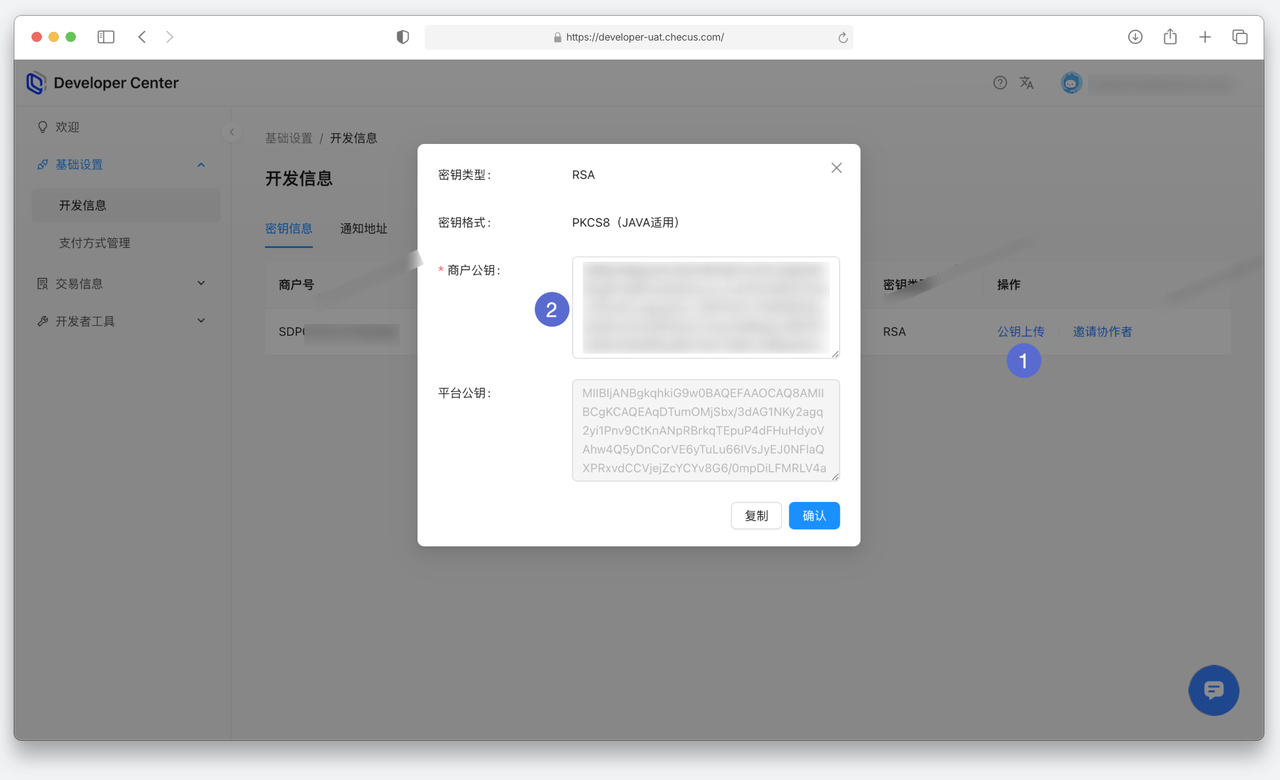
Task: Click into the 商户公钥 text area
Action: [705, 307]
